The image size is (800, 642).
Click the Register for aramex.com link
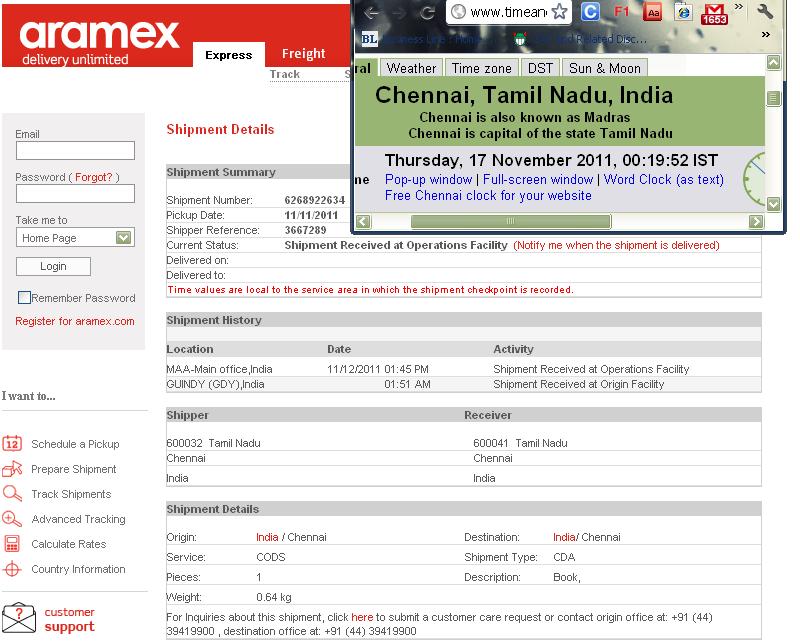[x=75, y=321]
